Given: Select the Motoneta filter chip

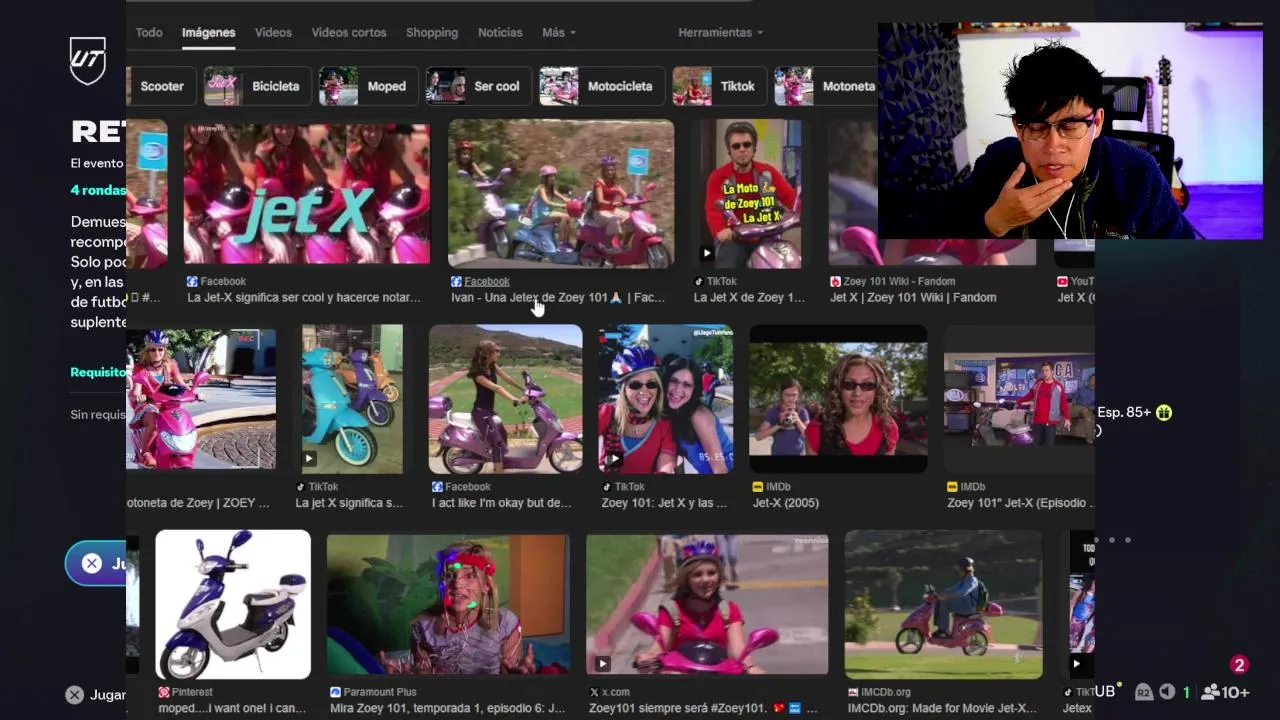Looking at the screenshot, I should 828,86.
